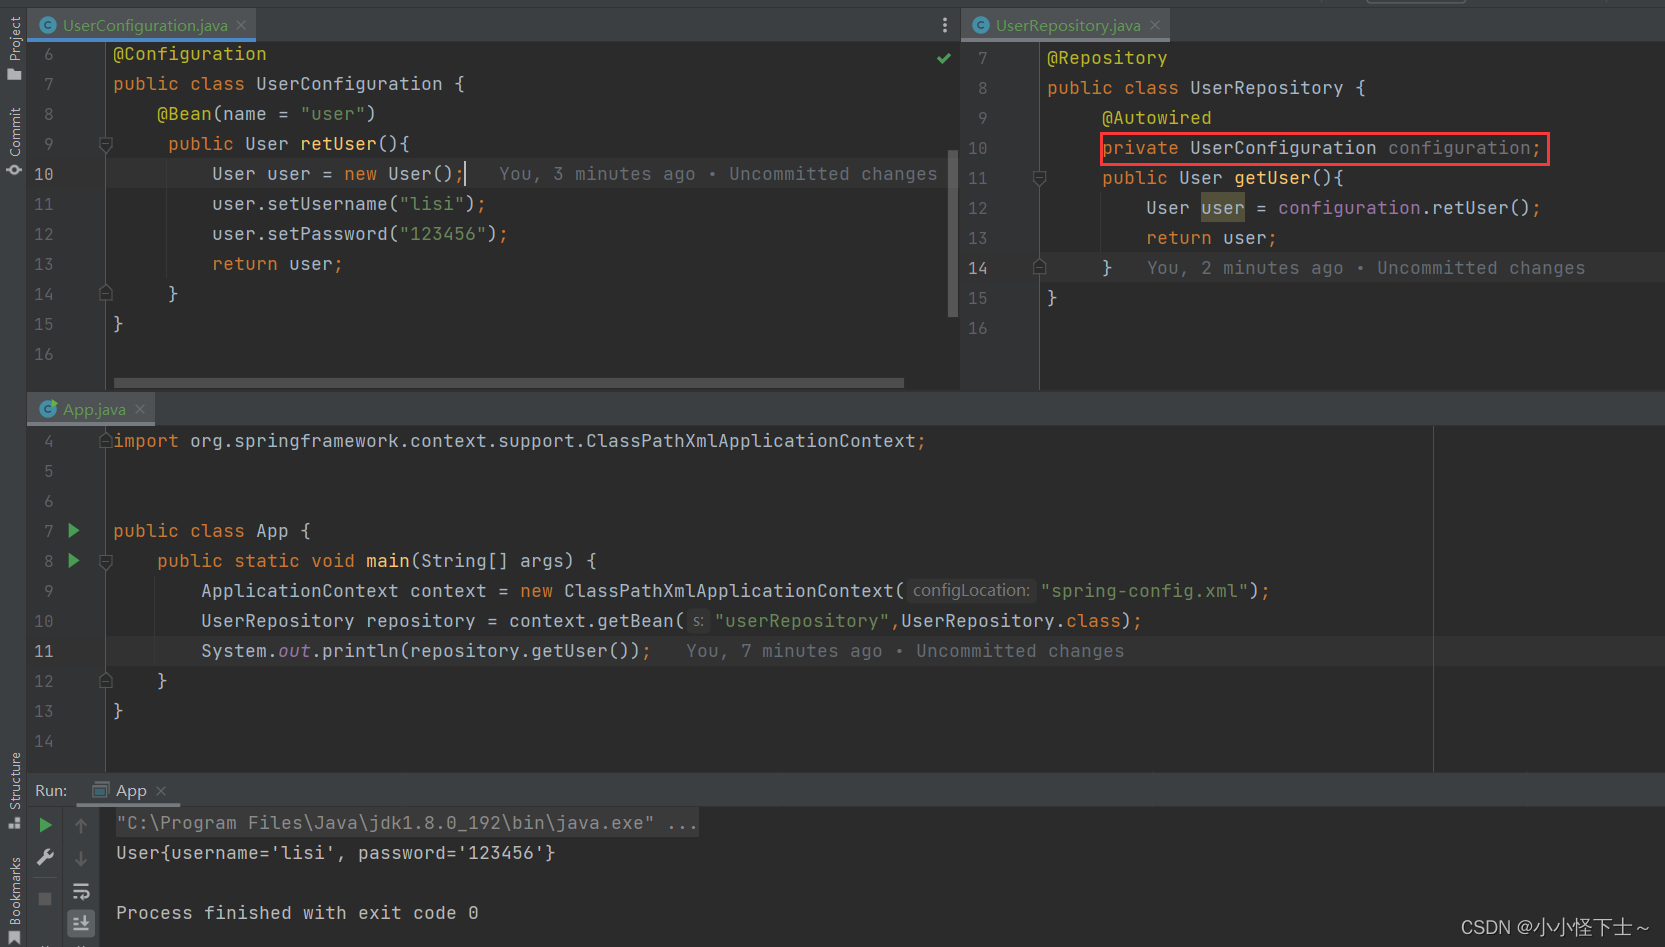Click System.out.println statement on line 11
Image resolution: width=1665 pixels, height=947 pixels.
[x=426, y=651]
